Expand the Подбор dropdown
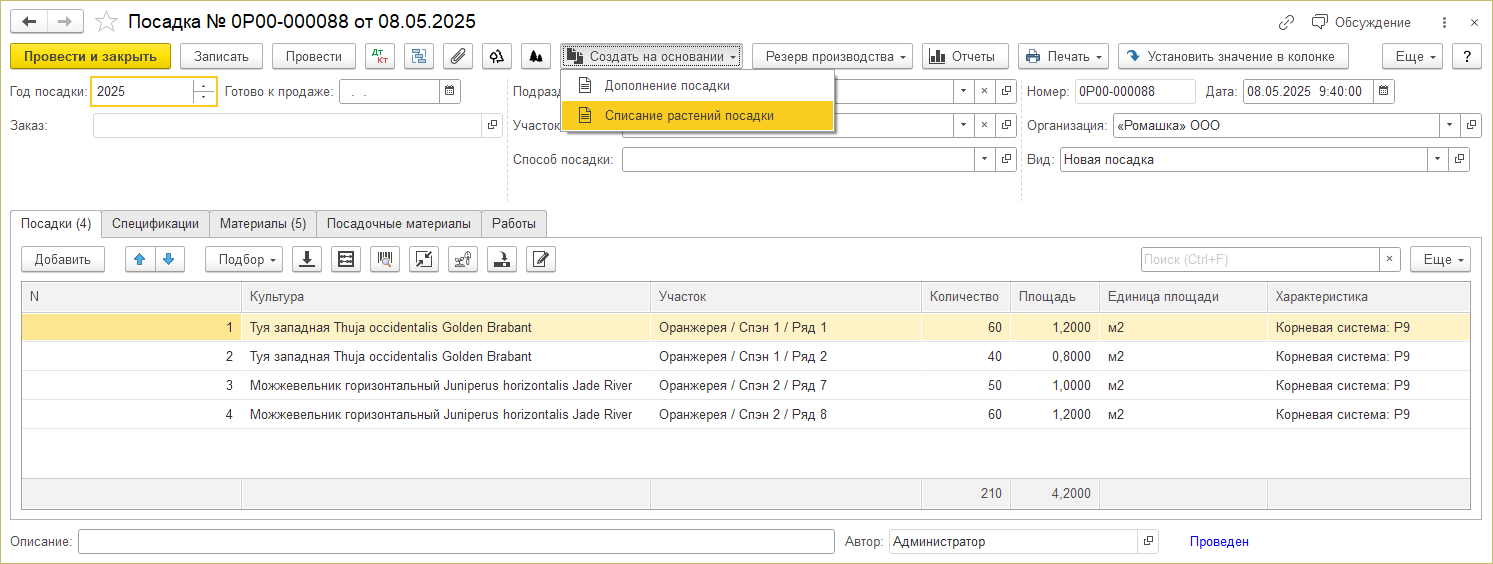 point(244,259)
